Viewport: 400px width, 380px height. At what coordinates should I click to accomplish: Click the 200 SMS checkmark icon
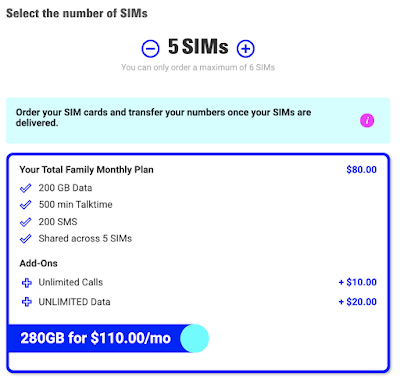26,222
